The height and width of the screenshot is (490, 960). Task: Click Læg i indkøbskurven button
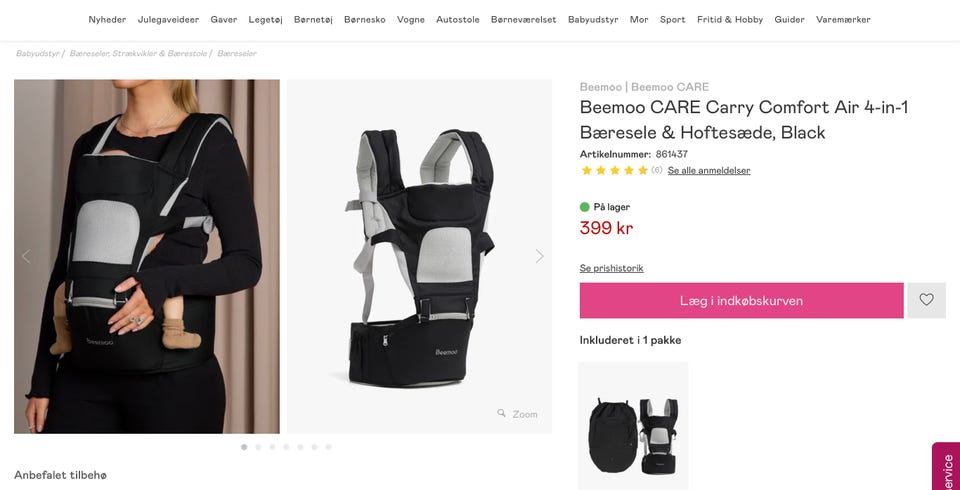(741, 300)
